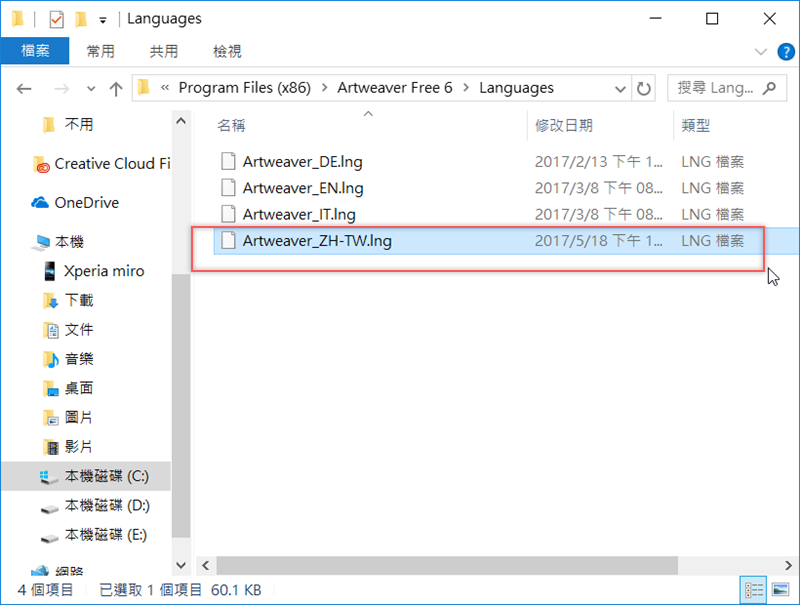This screenshot has width=800, height=605.
Task: Click the Artweaver_IT.lng file icon
Action: 228,214
